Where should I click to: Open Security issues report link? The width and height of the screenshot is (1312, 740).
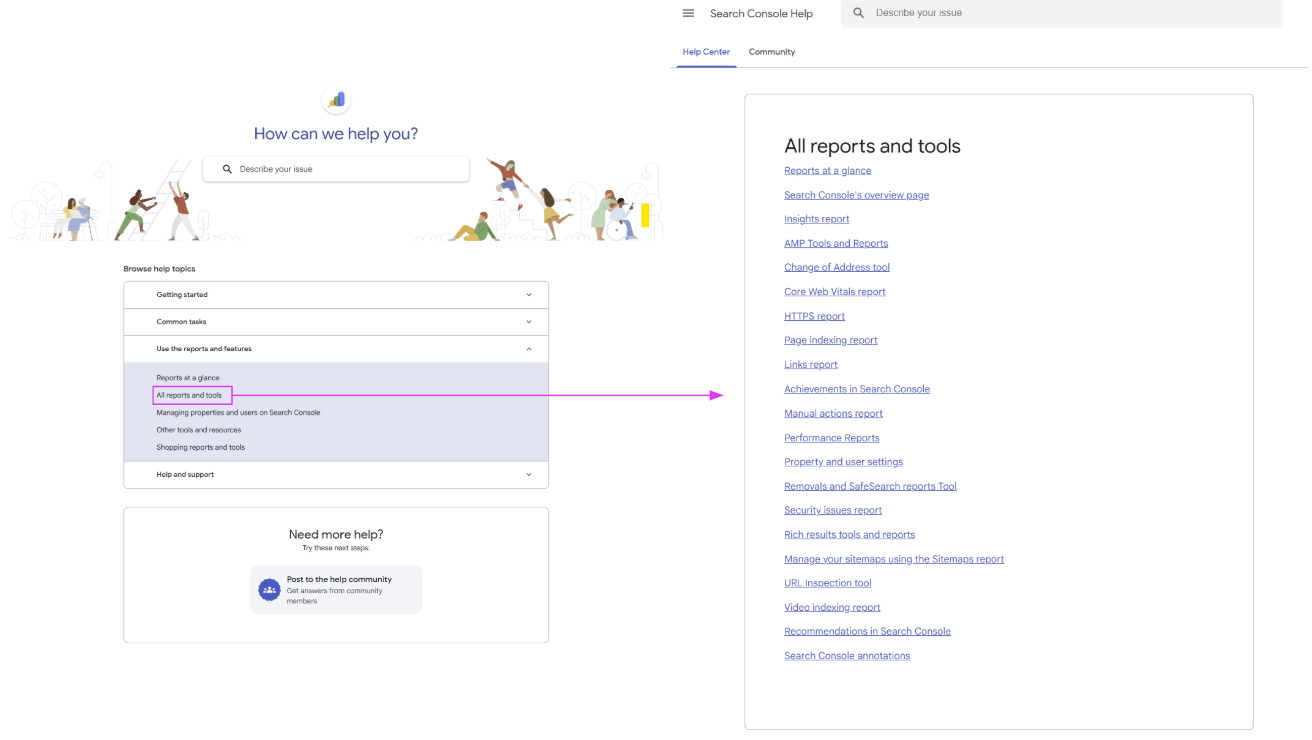833,510
